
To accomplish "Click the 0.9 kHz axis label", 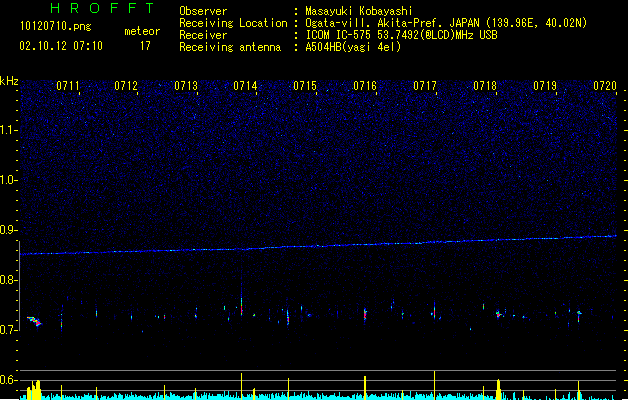I will [9, 230].
